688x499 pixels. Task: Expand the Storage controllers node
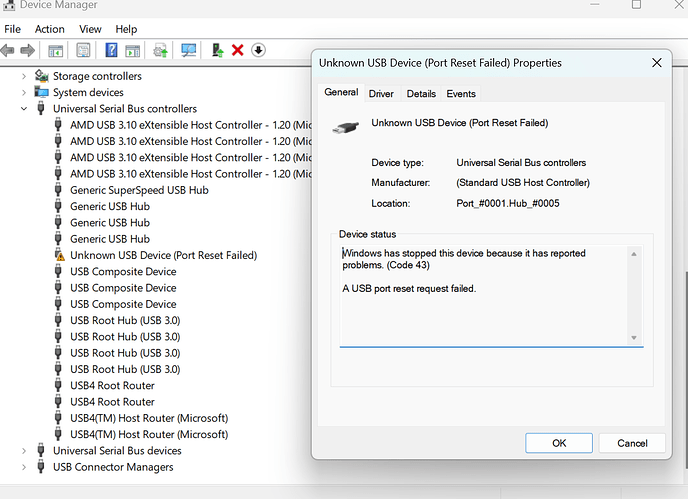[x=24, y=76]
